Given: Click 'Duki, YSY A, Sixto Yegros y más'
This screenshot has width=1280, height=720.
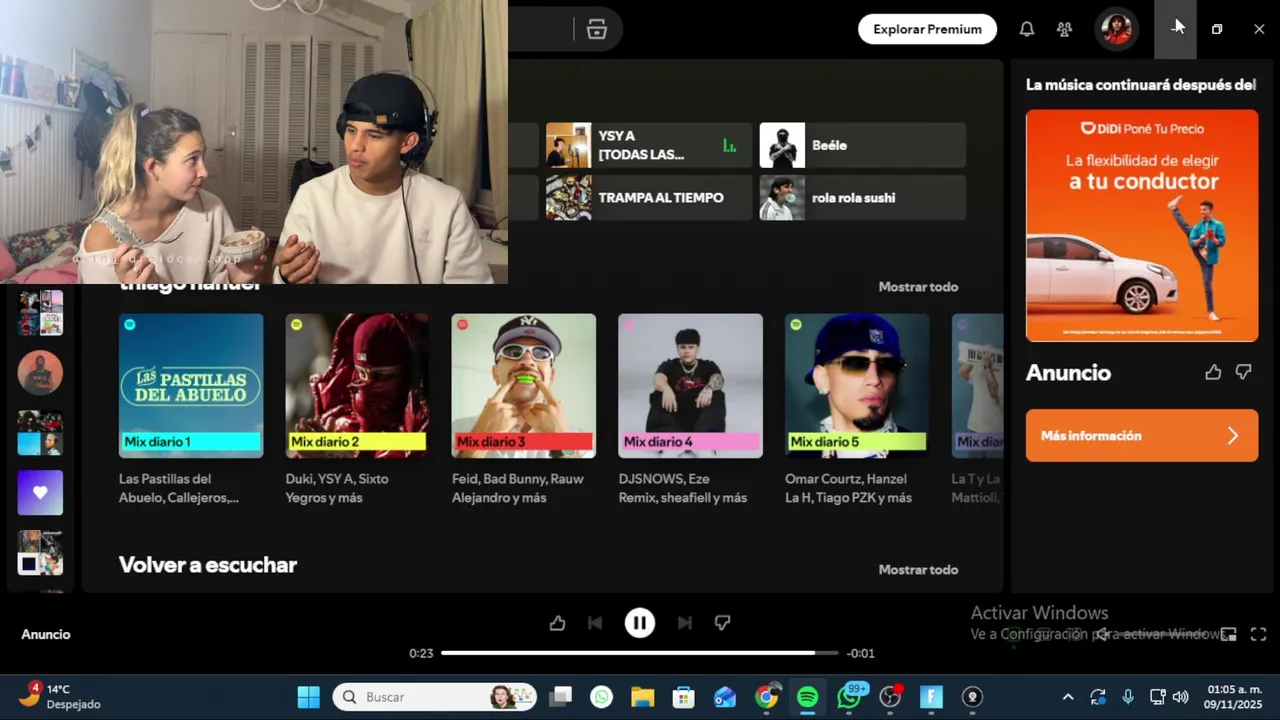Looking at the screenshot, I should click(x=337, y=488).
